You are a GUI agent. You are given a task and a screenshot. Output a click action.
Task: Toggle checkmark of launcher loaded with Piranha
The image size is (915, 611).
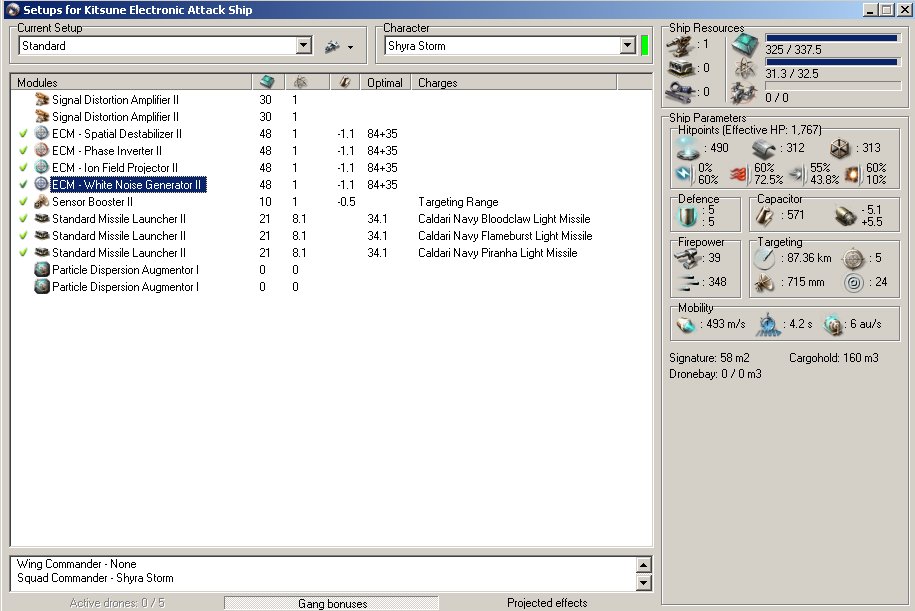(23, 252)
